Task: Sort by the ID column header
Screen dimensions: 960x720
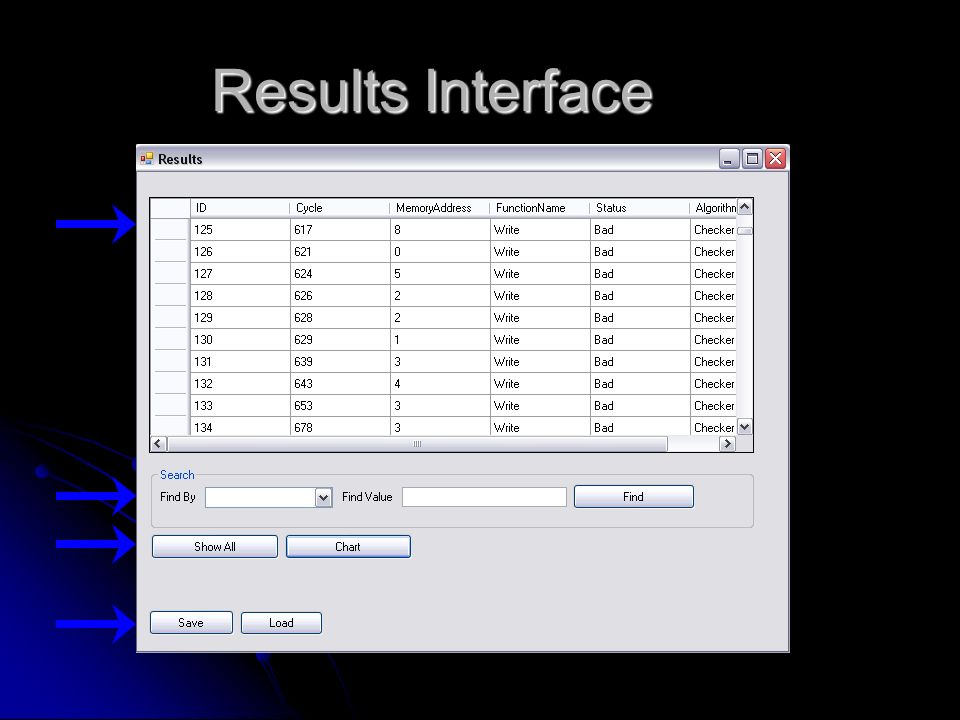Action: pos(239,208)
